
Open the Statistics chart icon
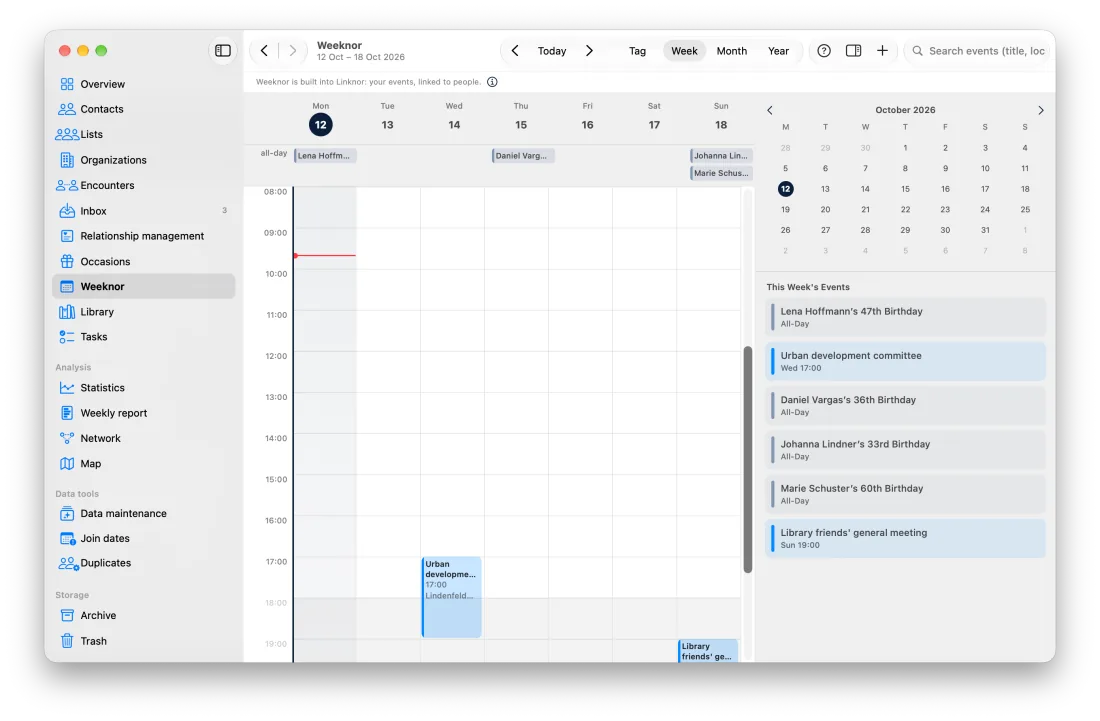tap(67, 388)
